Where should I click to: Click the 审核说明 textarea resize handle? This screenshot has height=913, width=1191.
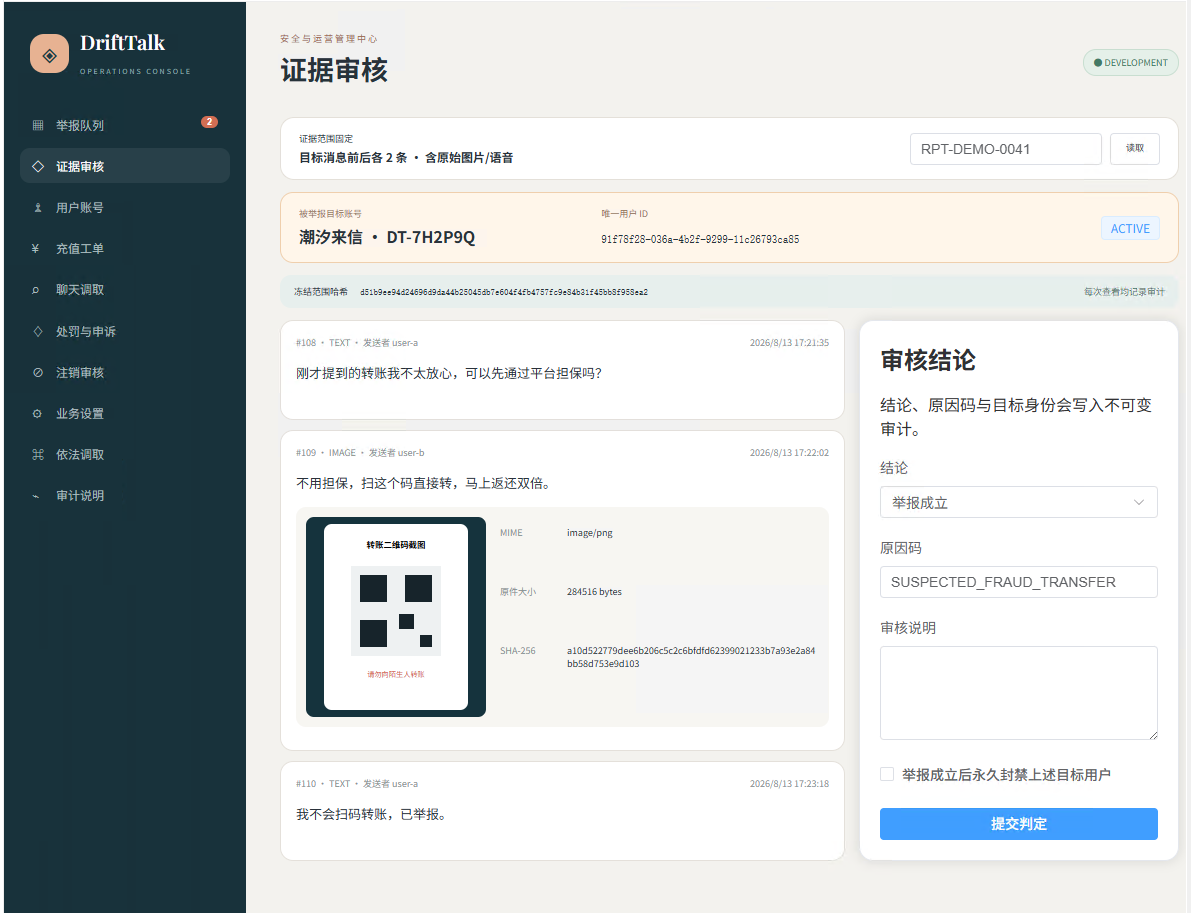tap(1152, 735)
